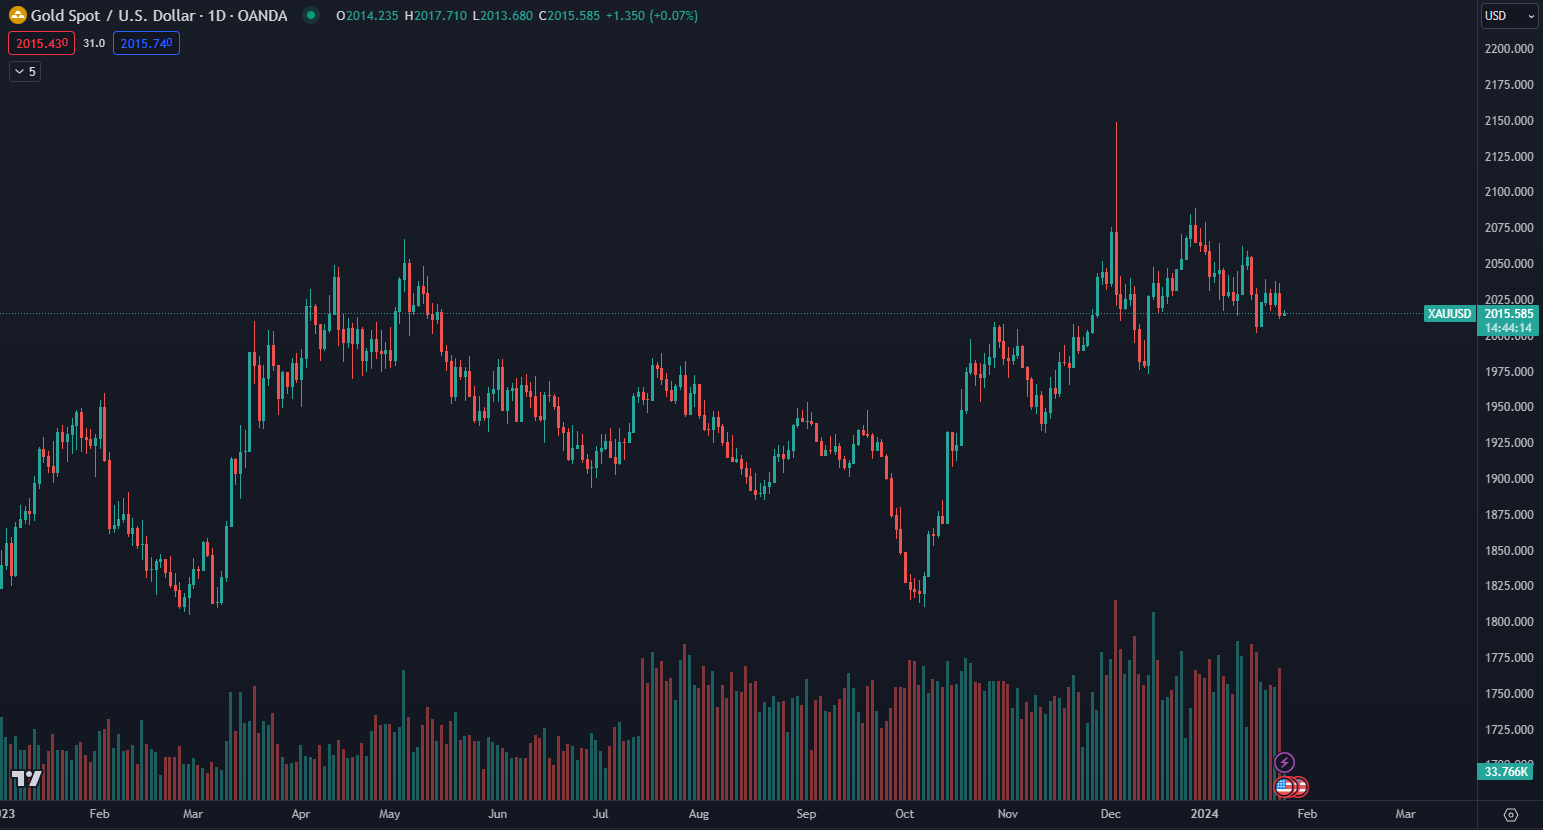The width and height of the screenshot is (1543, 830).
Task: Click the Oct label on the time axis
Action: click(x=904, y=814)
